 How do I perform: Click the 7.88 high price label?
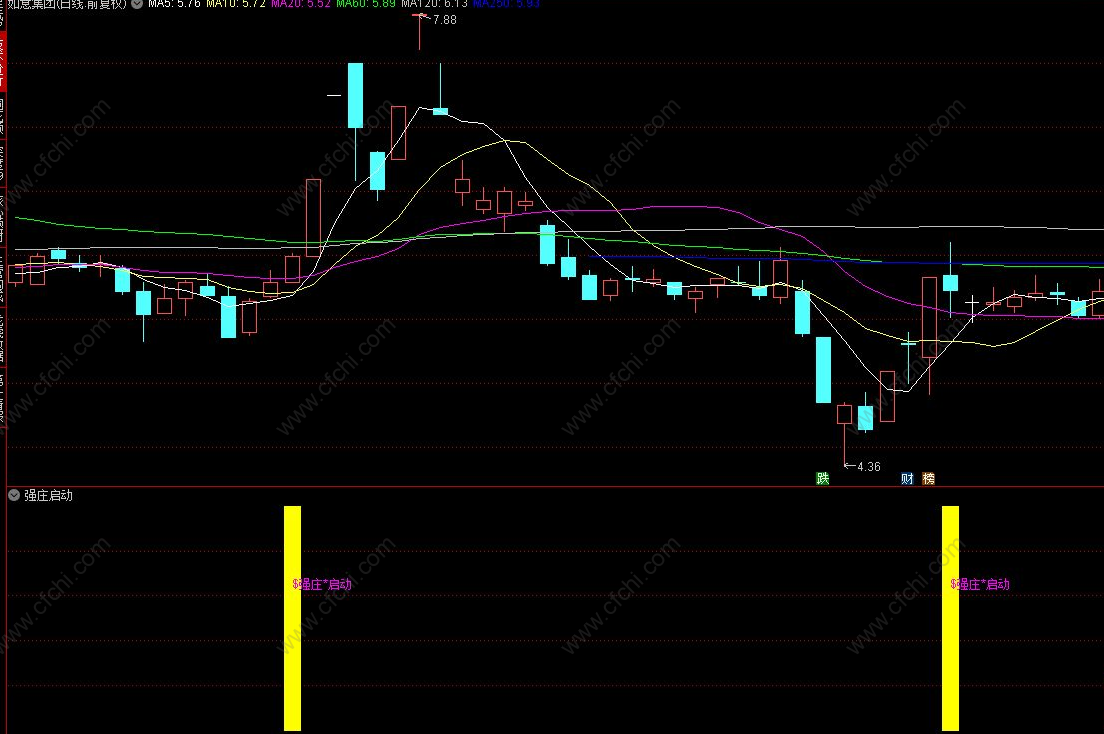pyautogui.click(x=445, y=20)
